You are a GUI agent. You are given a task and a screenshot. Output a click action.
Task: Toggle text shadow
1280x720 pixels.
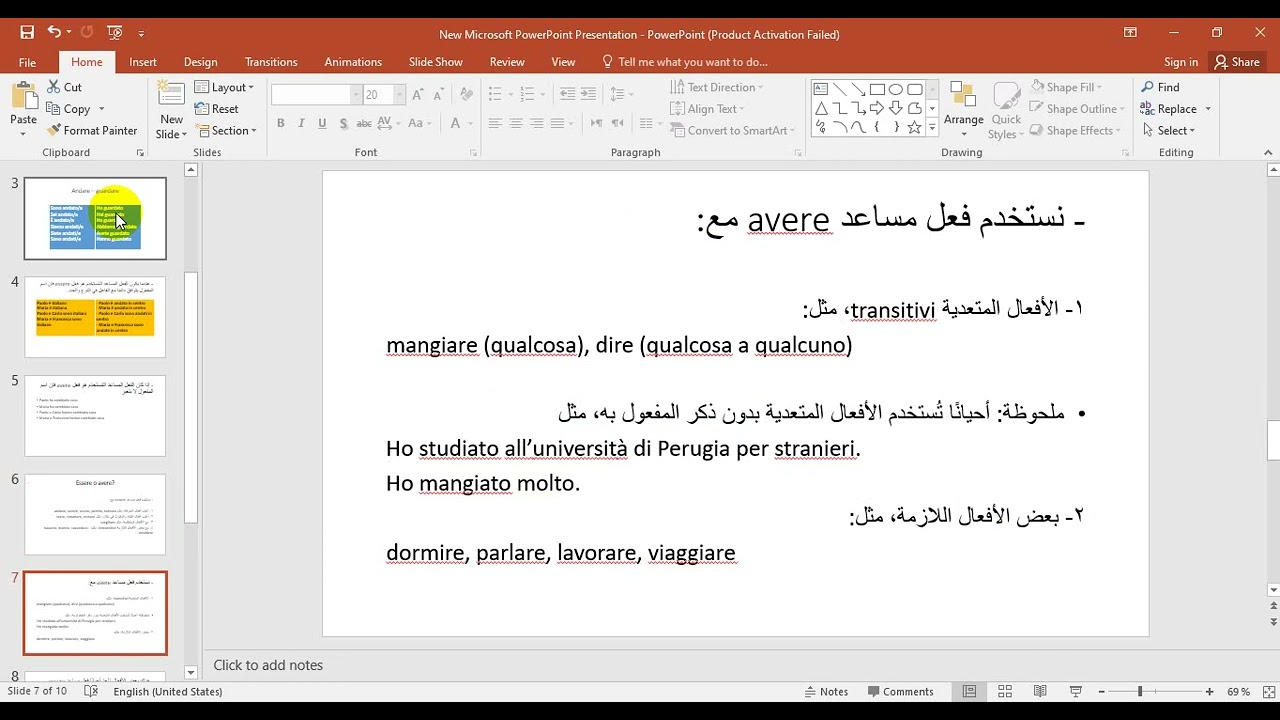[344, 123]
